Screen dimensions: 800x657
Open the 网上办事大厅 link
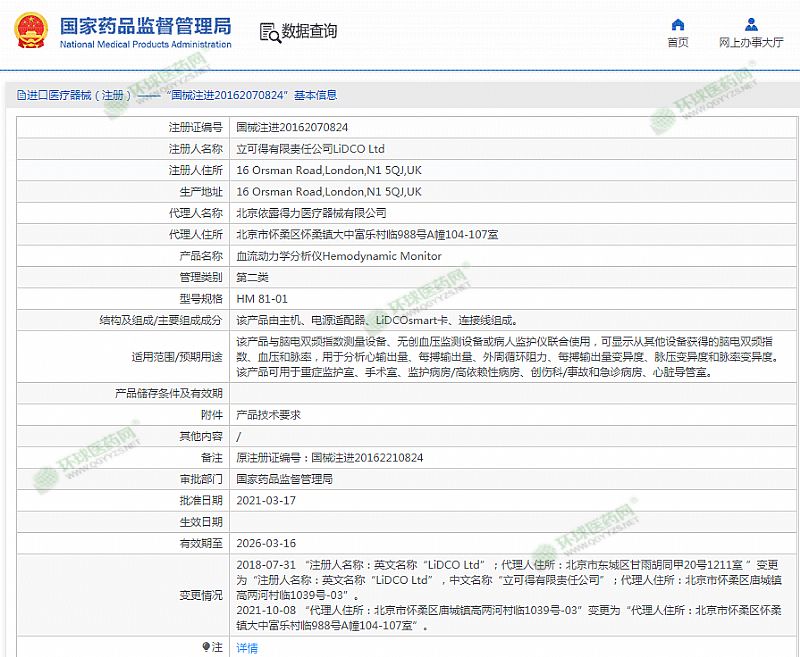pos(751,42)
